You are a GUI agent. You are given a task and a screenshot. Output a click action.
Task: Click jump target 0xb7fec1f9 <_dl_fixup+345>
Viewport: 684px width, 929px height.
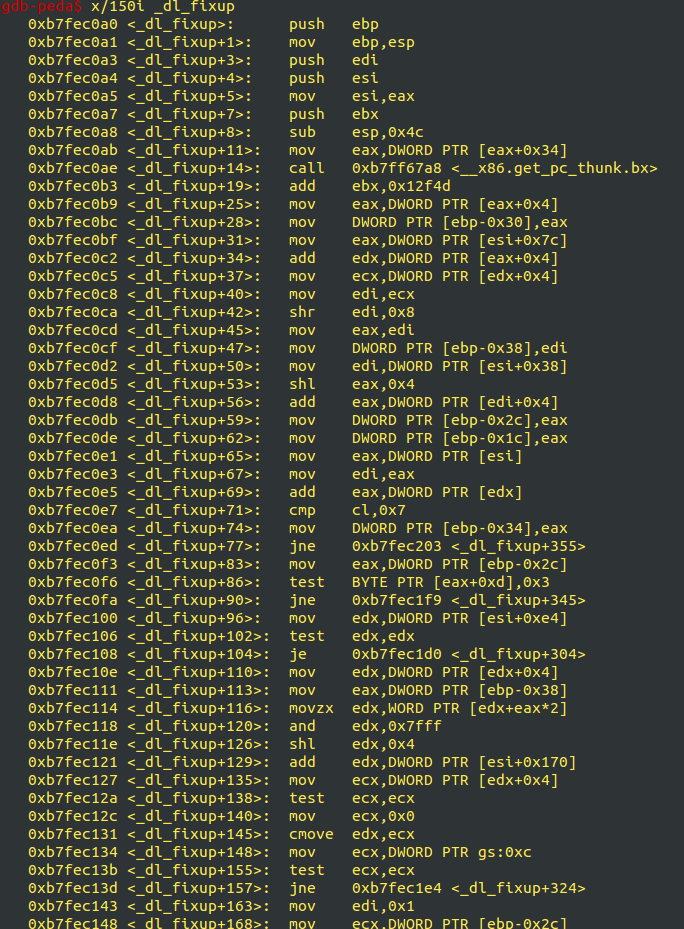pos(469,600)
